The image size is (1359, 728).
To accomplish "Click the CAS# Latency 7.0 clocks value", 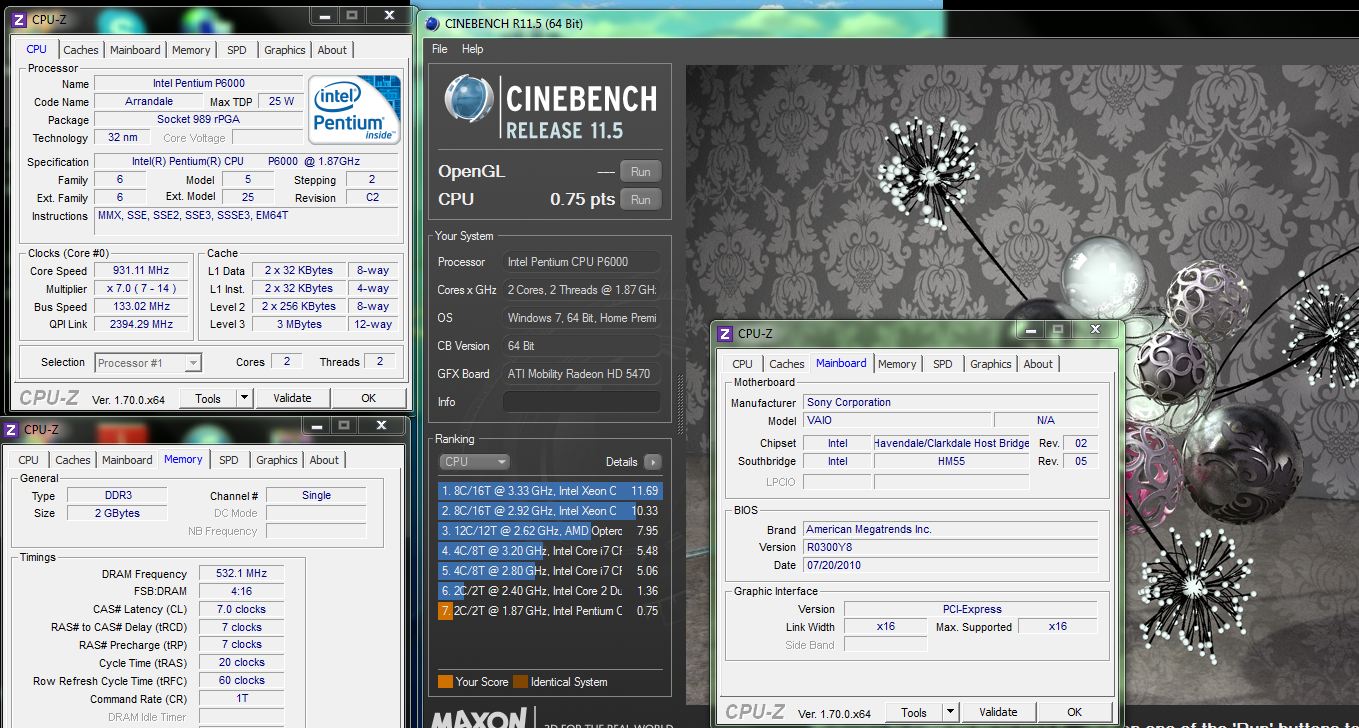I will (x=241, y=610).
